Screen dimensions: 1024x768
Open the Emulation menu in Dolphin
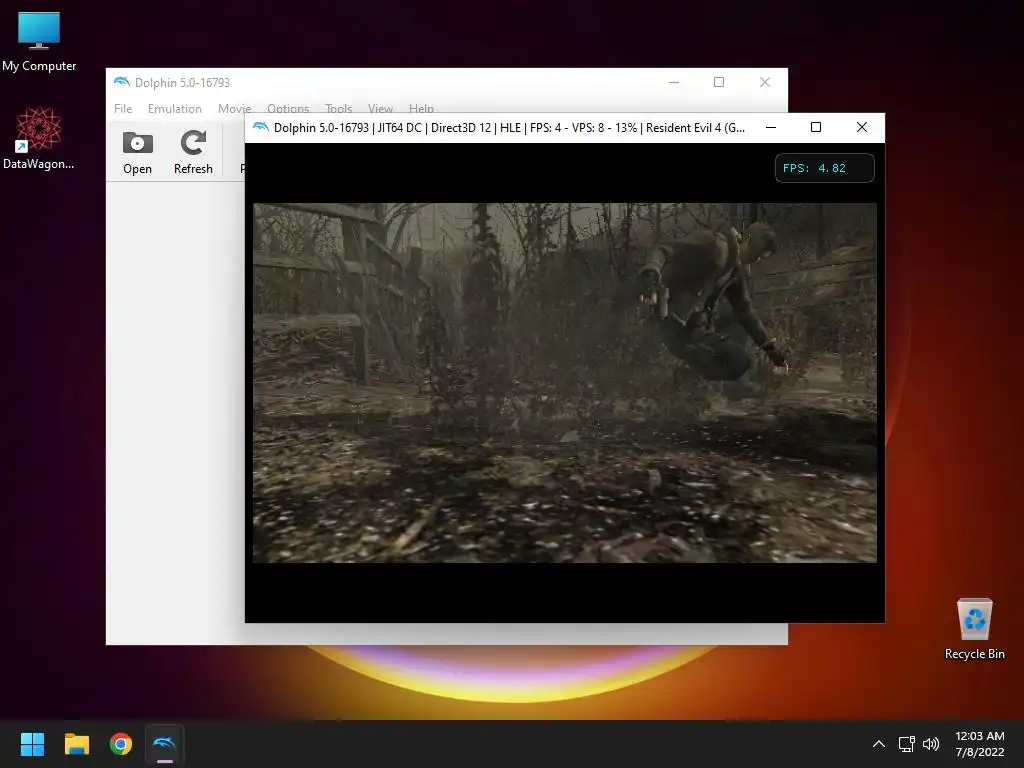pos(174,108)
